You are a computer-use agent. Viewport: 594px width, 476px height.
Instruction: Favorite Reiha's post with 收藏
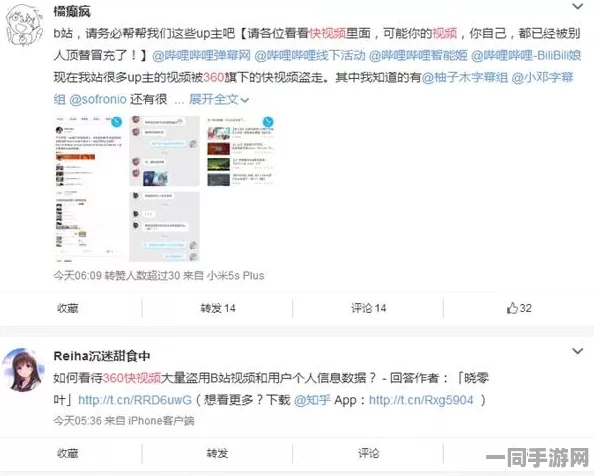pos(67,453)
